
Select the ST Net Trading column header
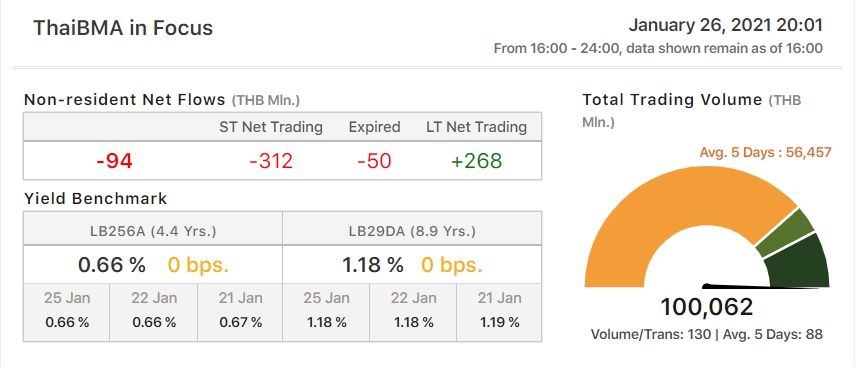point(271,127)
